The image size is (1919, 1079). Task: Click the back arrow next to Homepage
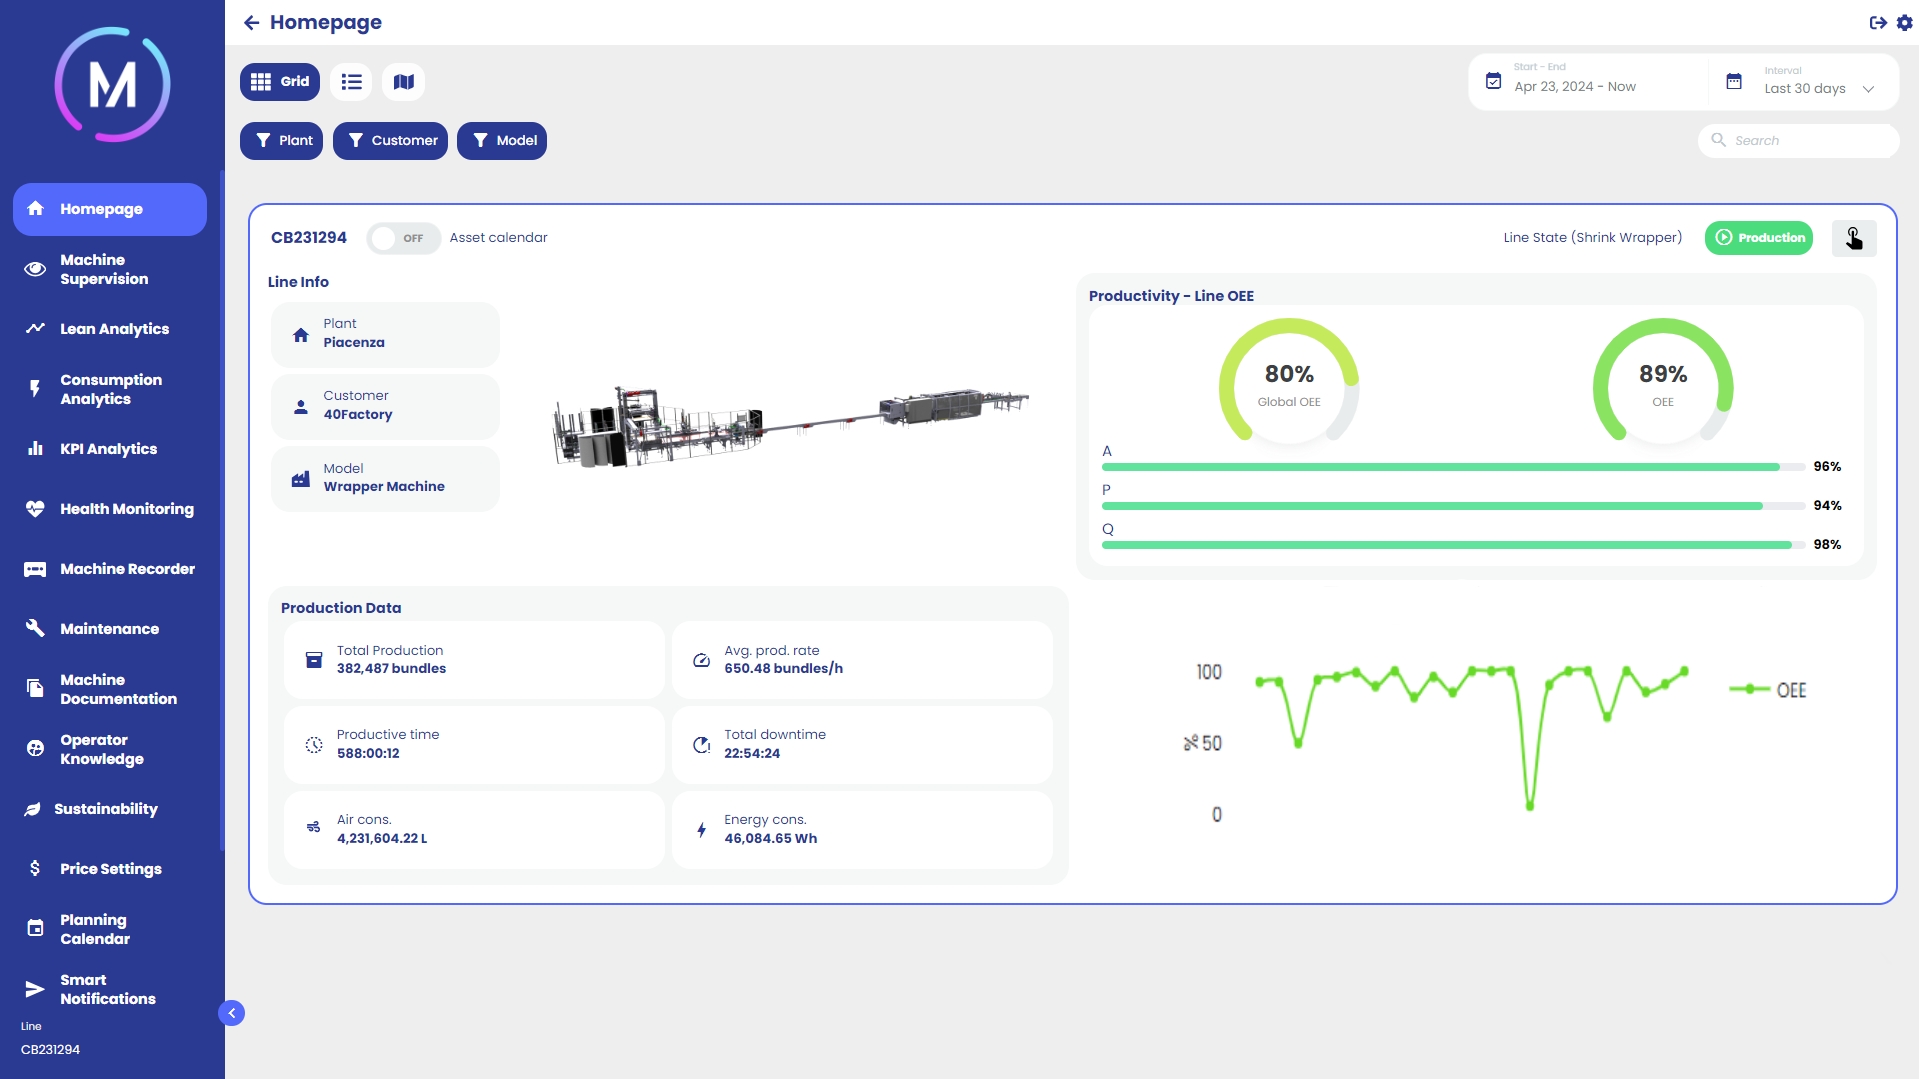coord(251,22)
